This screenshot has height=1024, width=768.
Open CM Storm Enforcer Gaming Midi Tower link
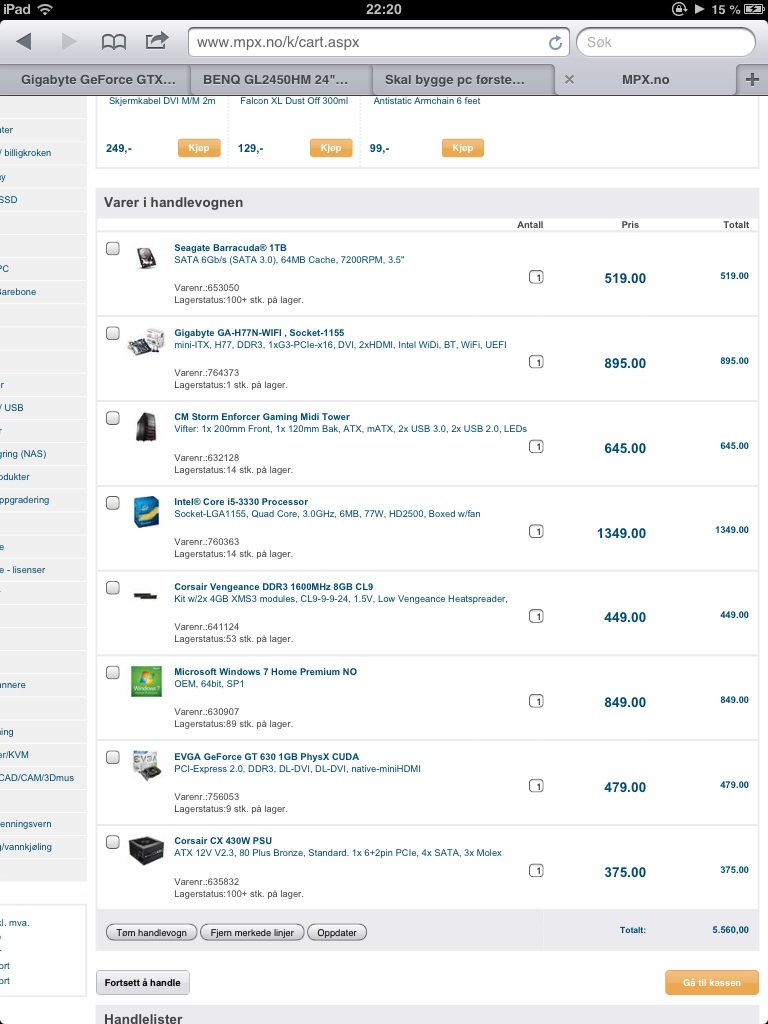click(x=262, y=417)
